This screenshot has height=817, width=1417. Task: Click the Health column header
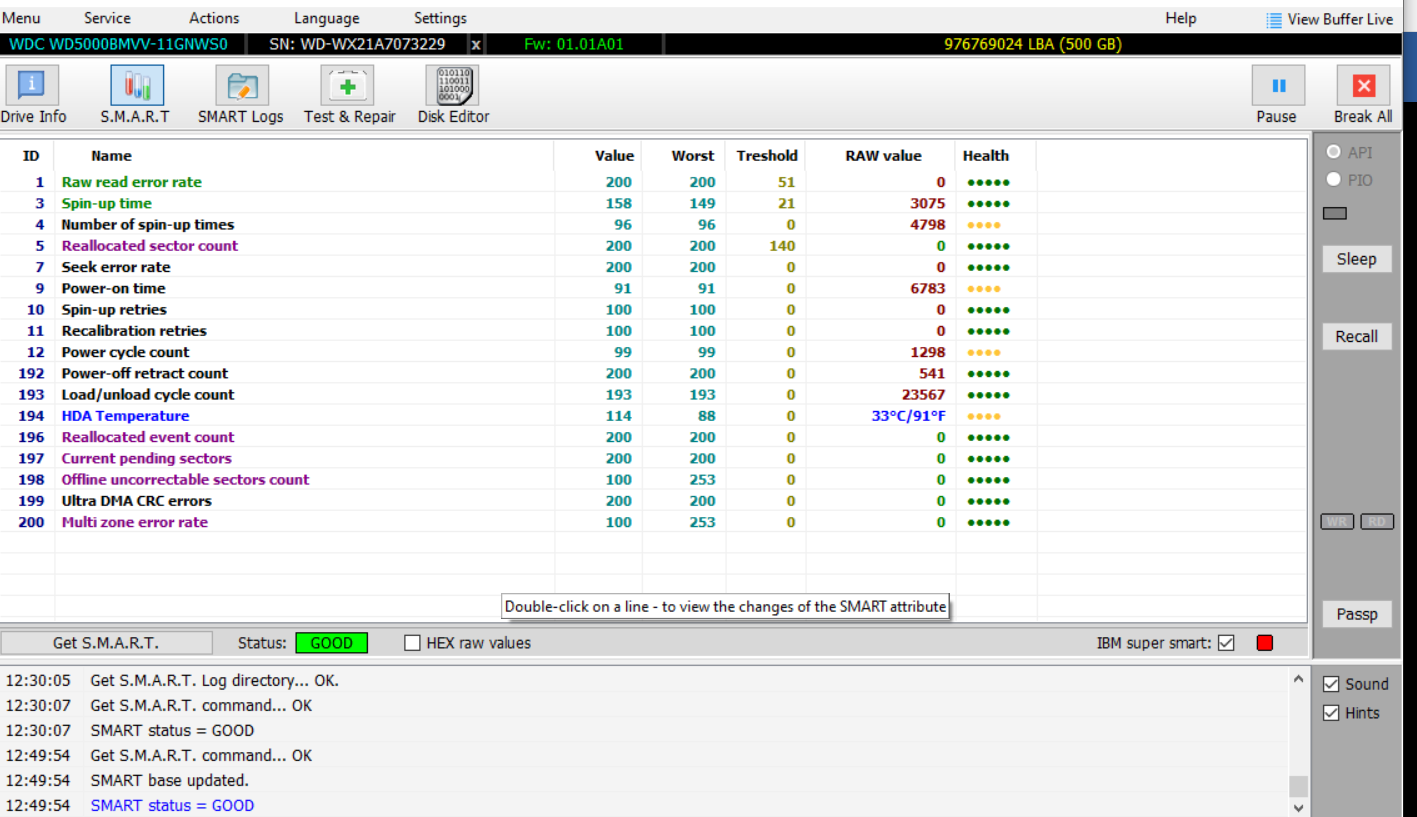[986, 156]
